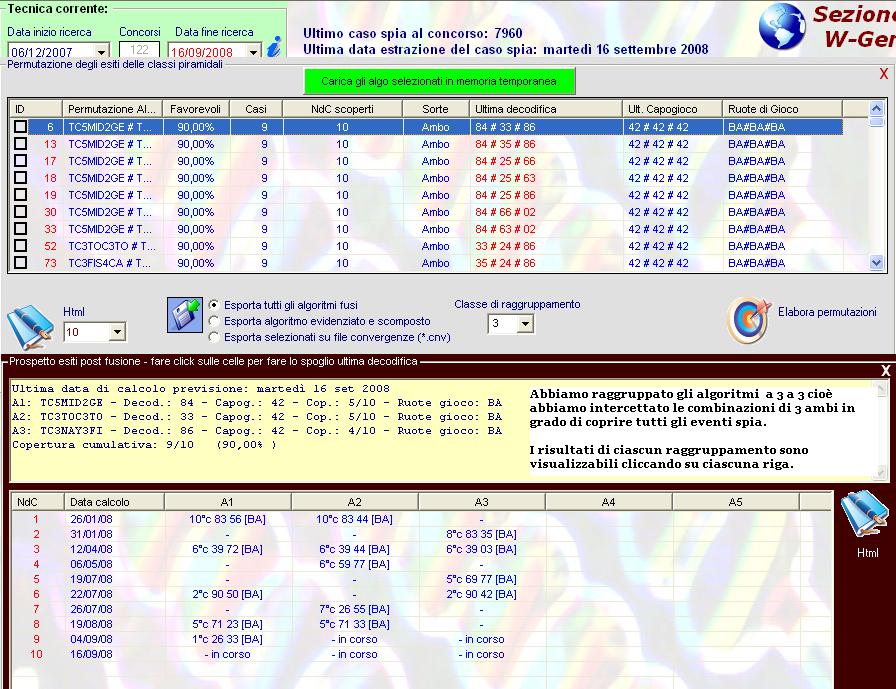Viewport: 896px width, 689px height.
Task: Check the box for row ID 73
Action: click(21, 263)
